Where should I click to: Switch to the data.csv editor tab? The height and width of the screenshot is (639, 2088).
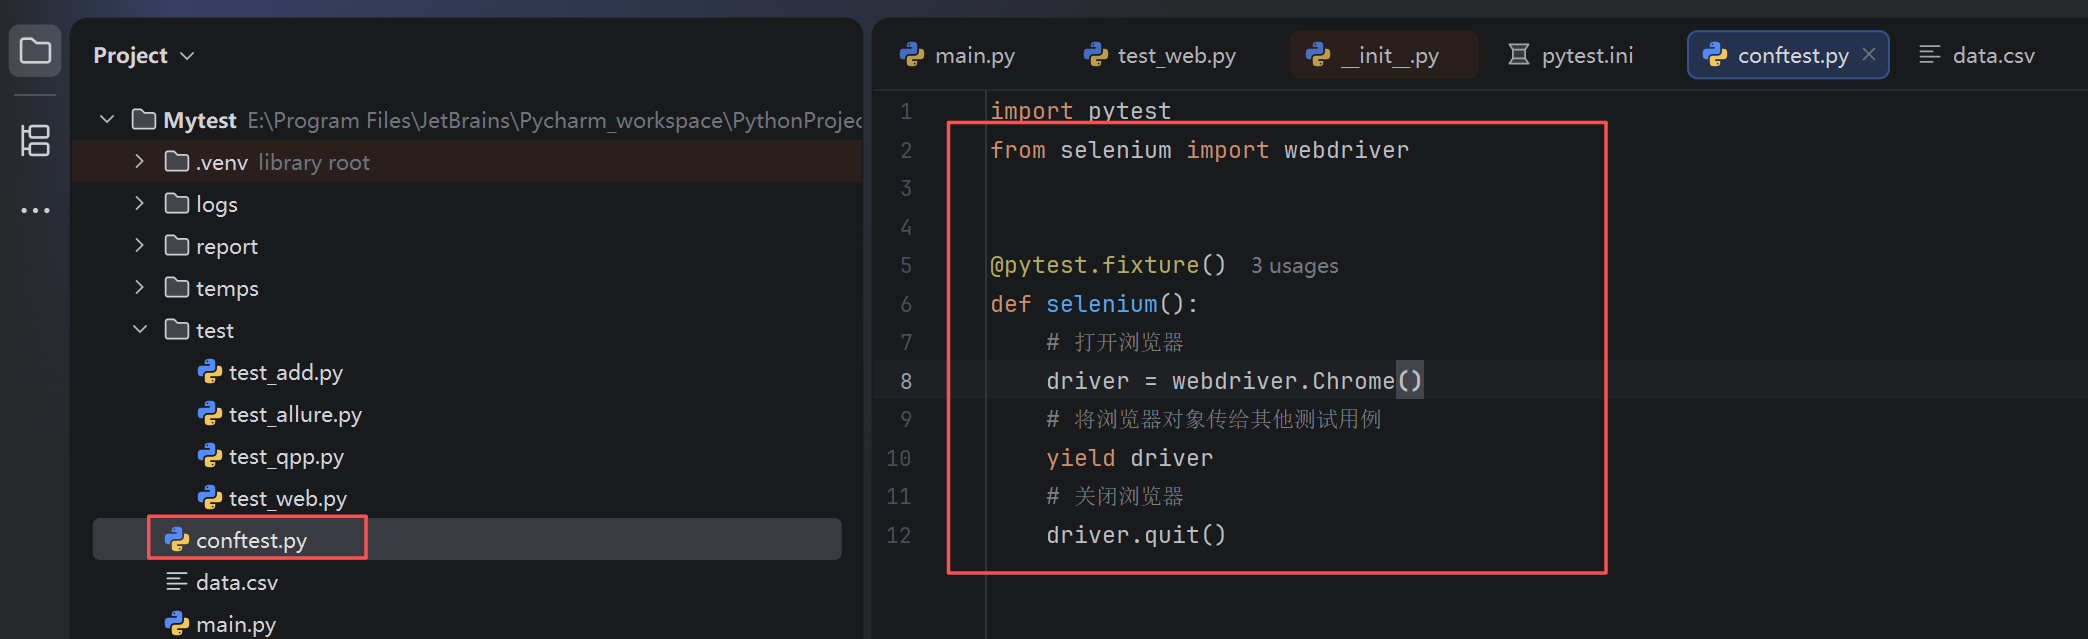[x=1977, y=55]
